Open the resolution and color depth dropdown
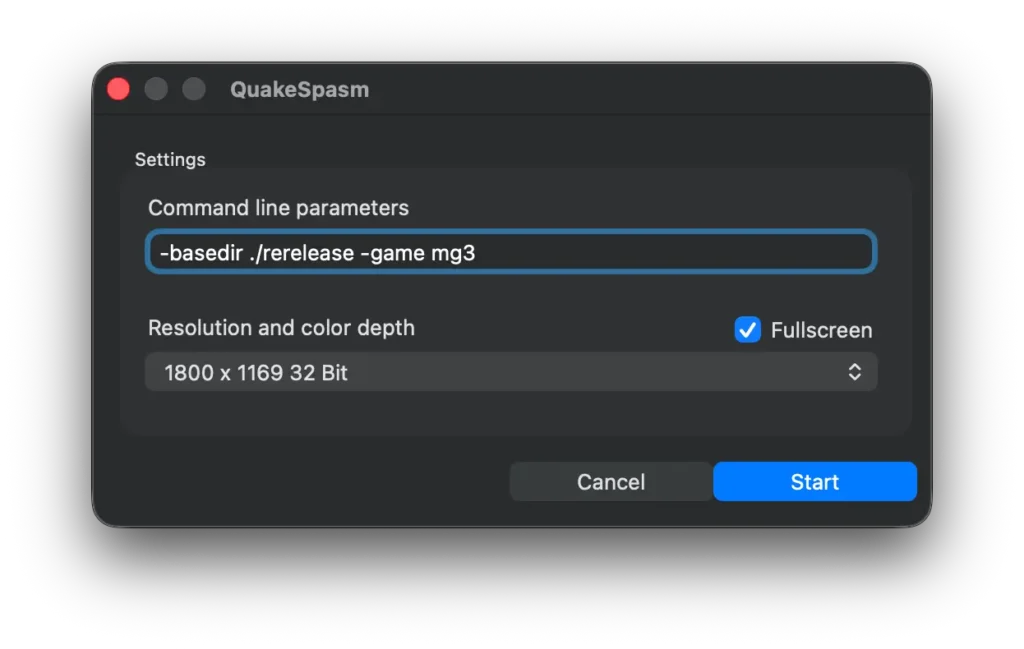Viewport: 1024px width, 649px height. click(x=511, y=372)
